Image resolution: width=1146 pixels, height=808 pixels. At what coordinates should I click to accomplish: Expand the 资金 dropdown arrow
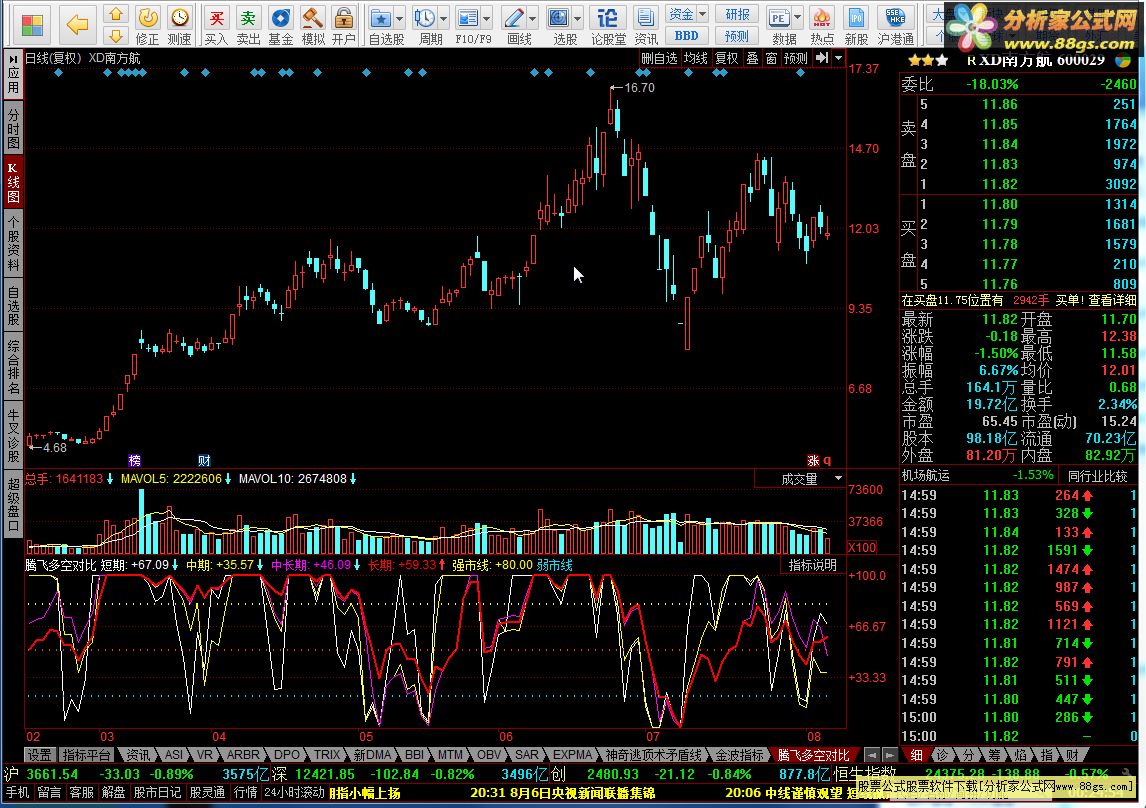702,14
